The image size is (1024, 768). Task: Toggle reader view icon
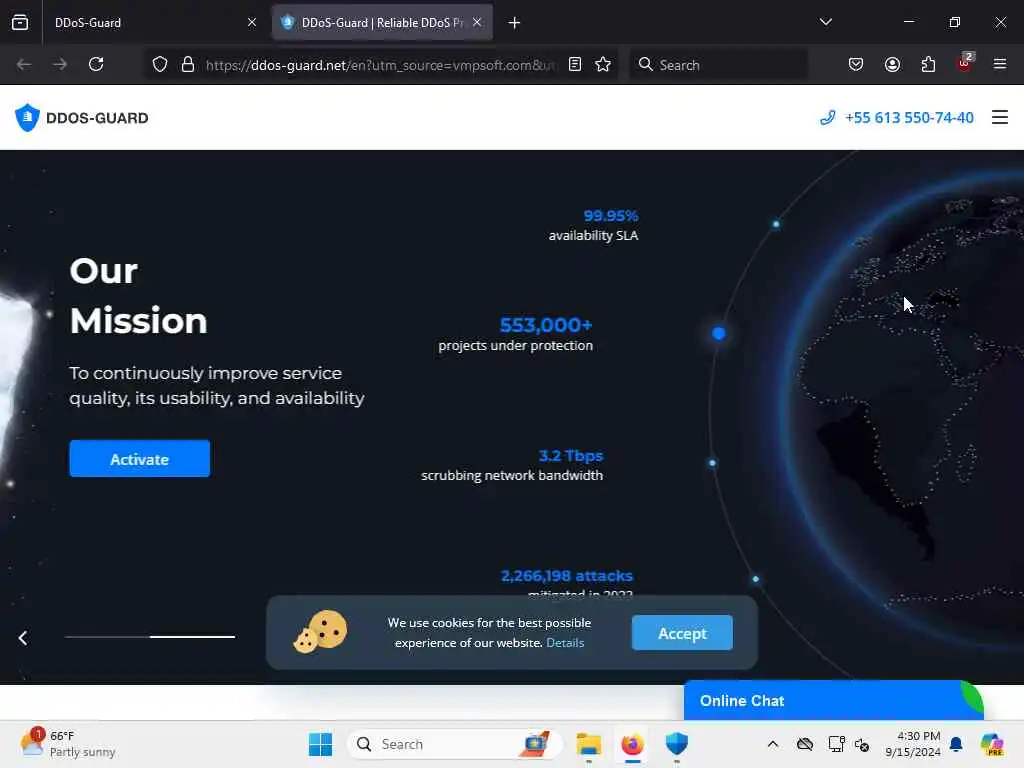(x=575, y=64)
